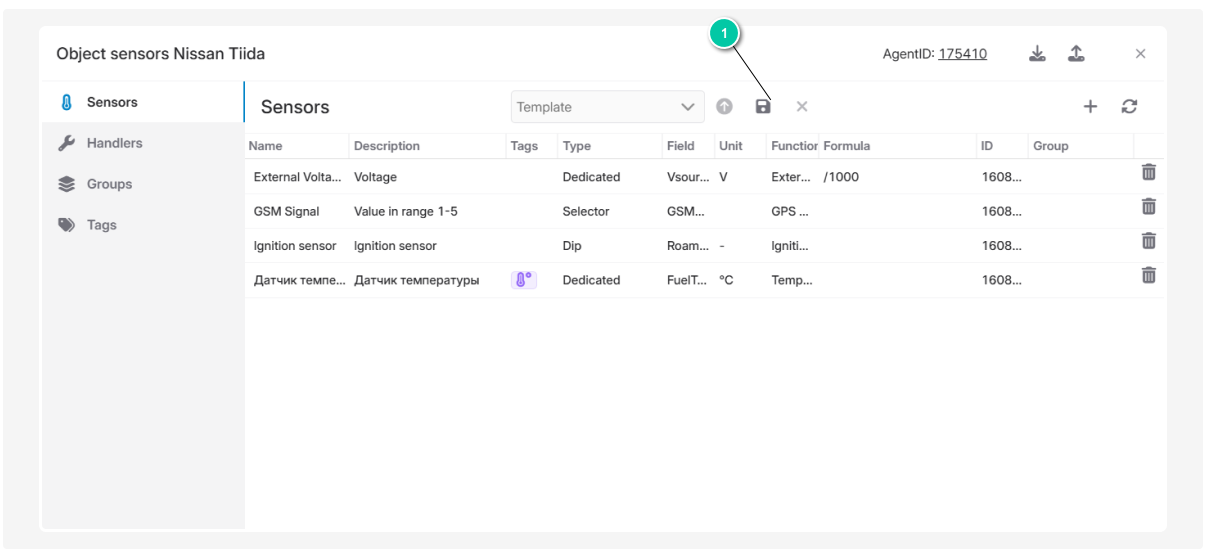The image size is (1206, 552).
Task: Go to the Tags tab
Action: 101,225
